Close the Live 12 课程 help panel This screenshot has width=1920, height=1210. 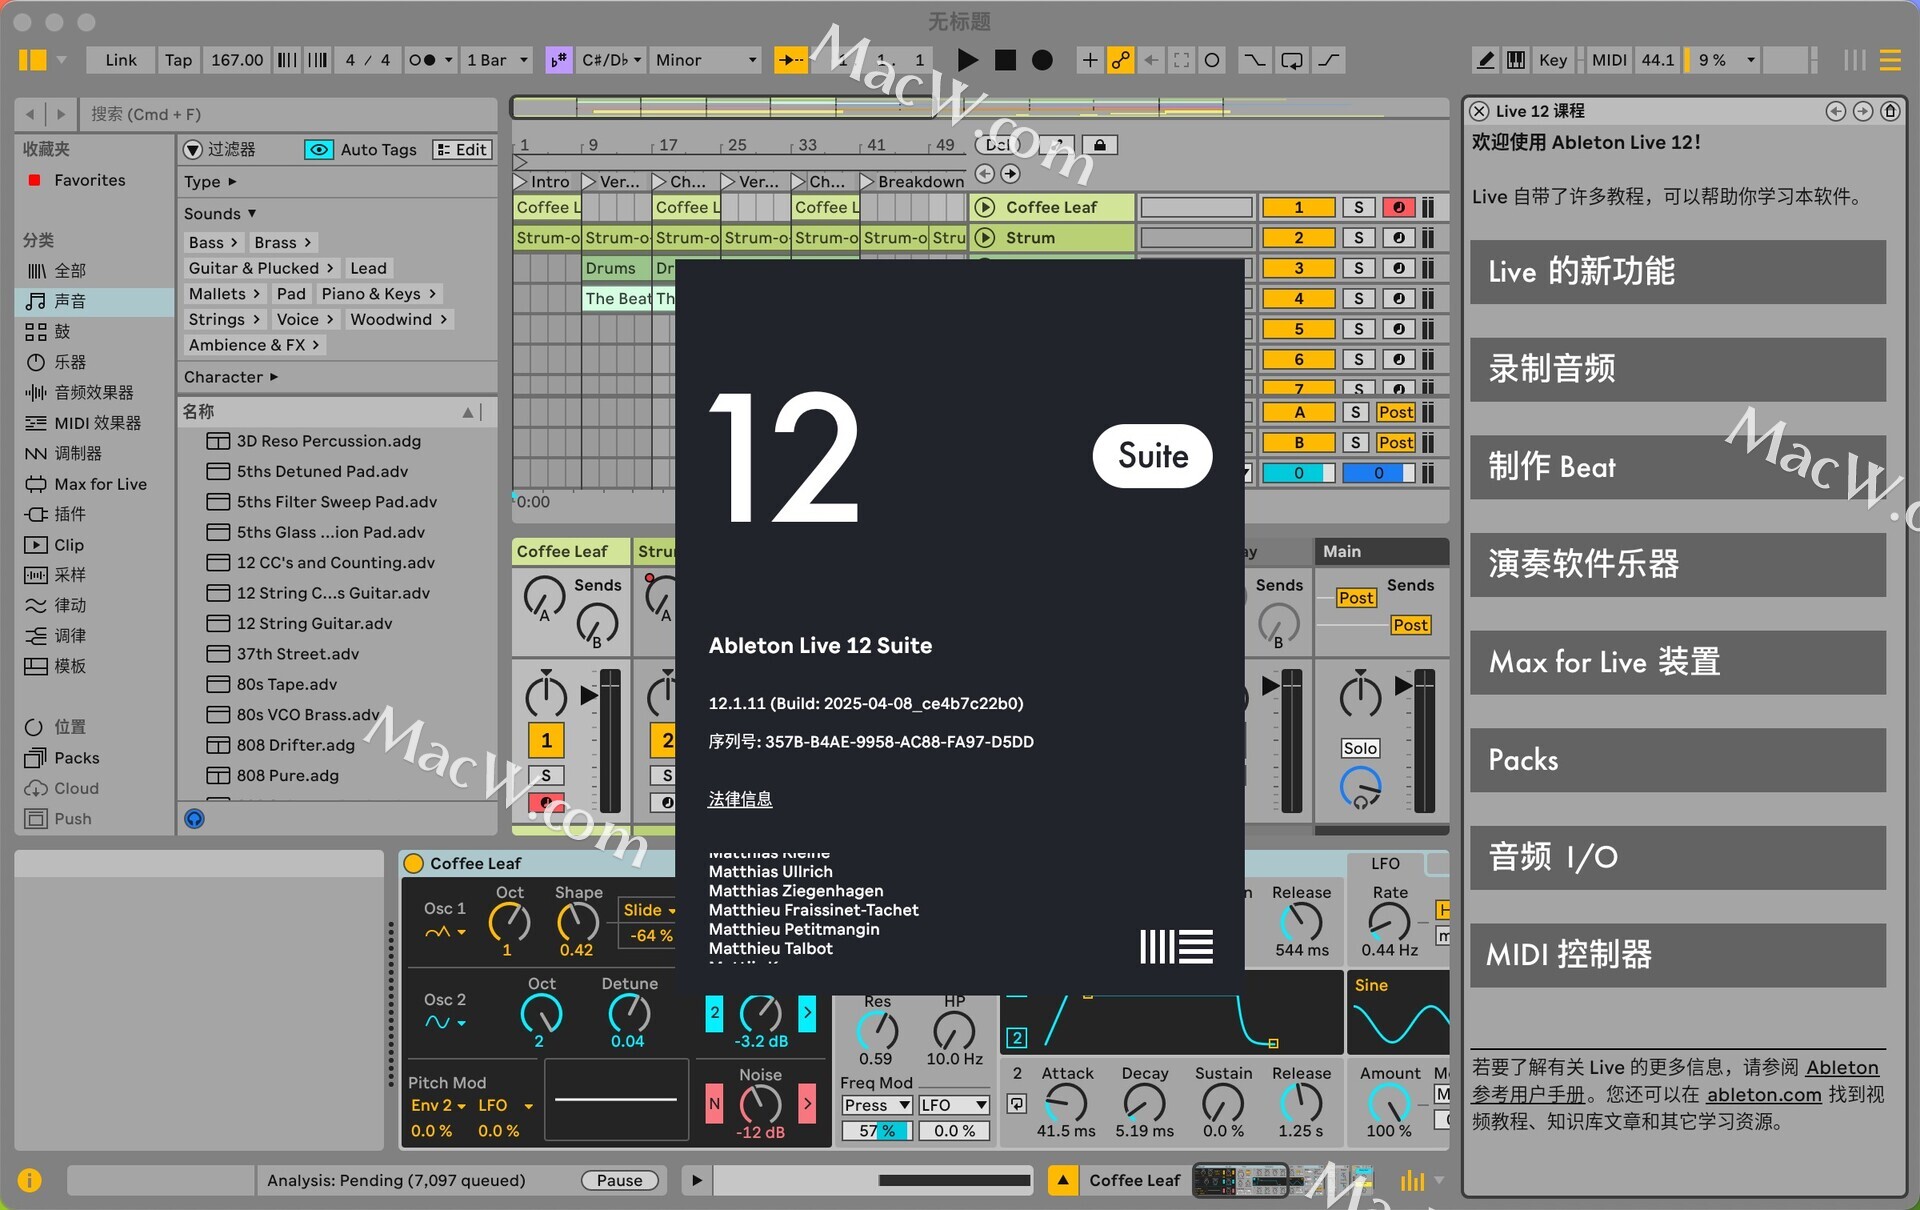click(x=1480, y=111)
